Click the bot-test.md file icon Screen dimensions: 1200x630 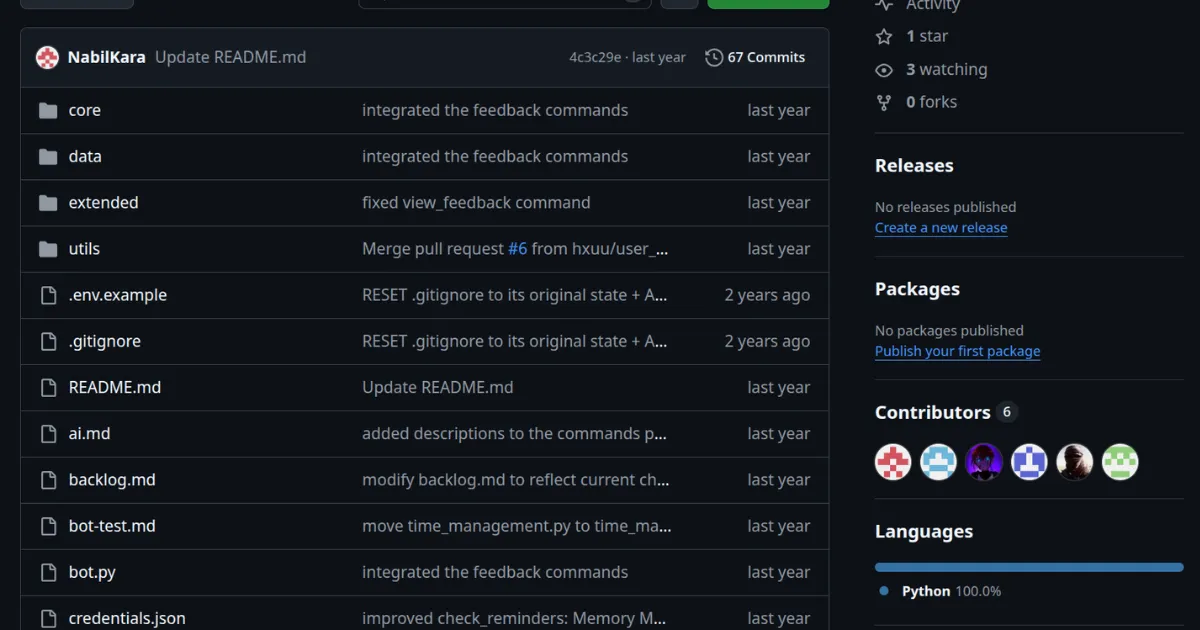(48, 526)
